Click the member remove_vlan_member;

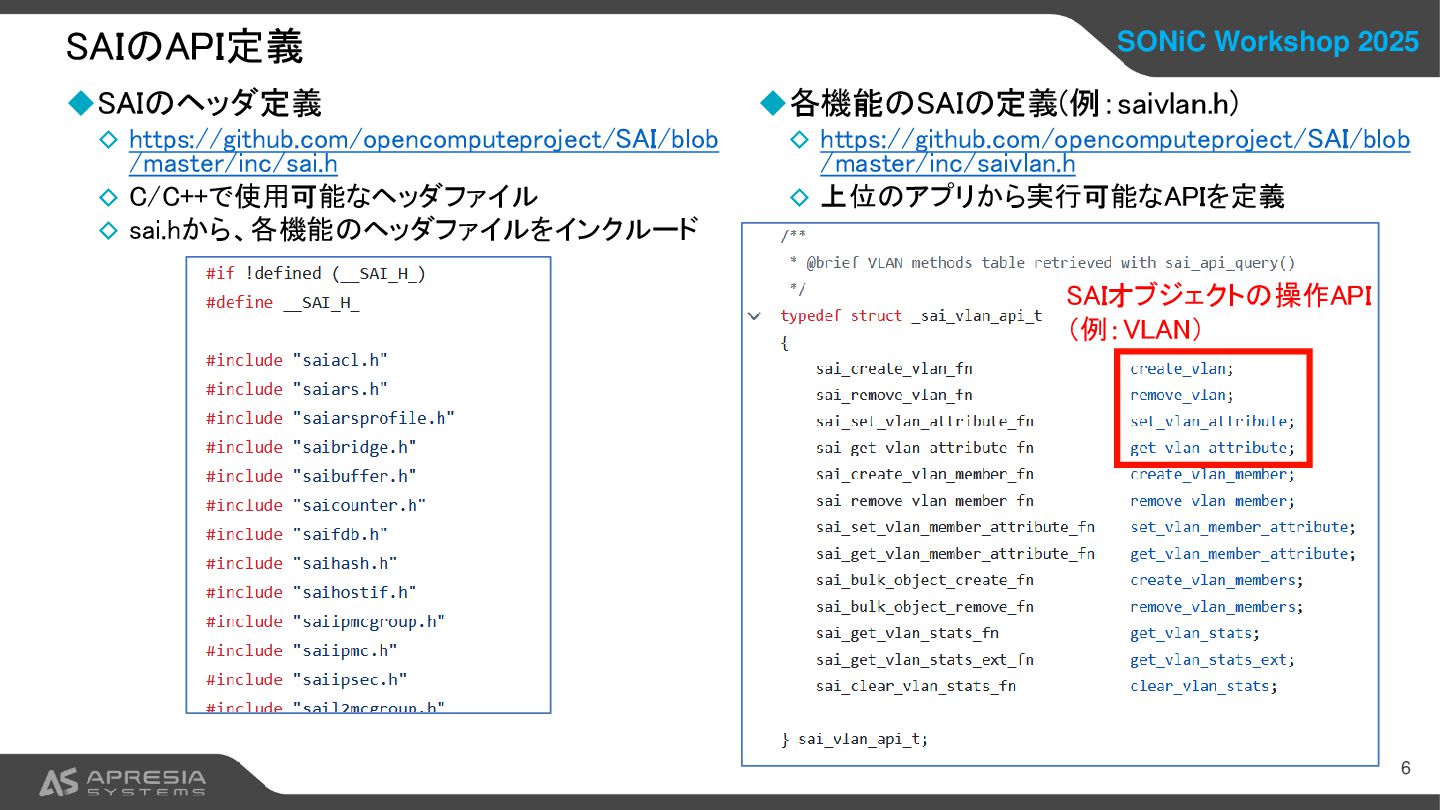1213,501
